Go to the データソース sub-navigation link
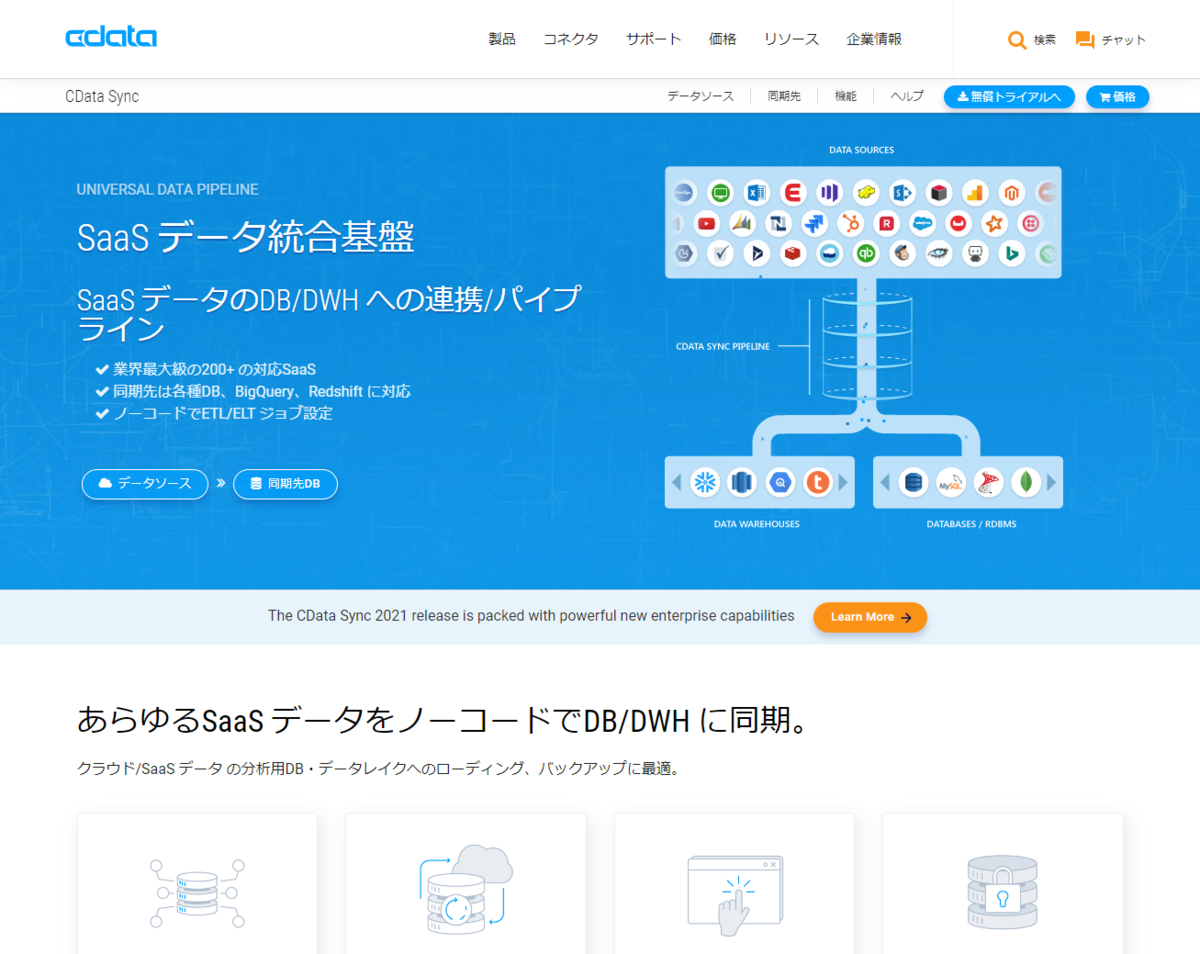Image resolution: width=1200 pixels, height=954 pixels. (701, 96)
